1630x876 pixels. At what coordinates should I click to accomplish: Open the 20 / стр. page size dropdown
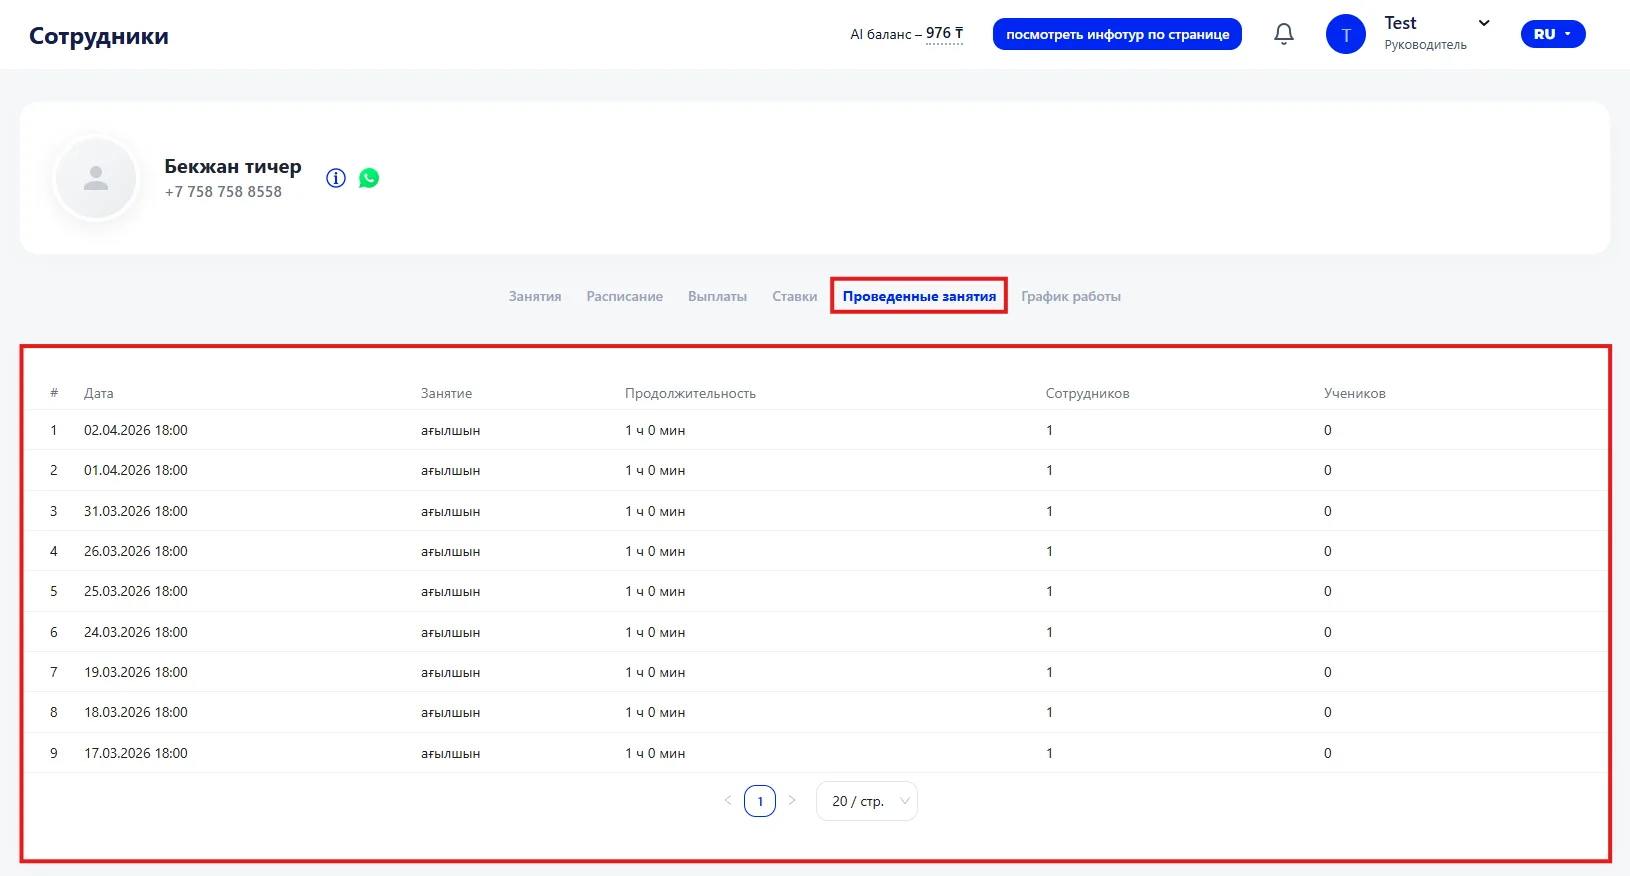click(867, 801)
